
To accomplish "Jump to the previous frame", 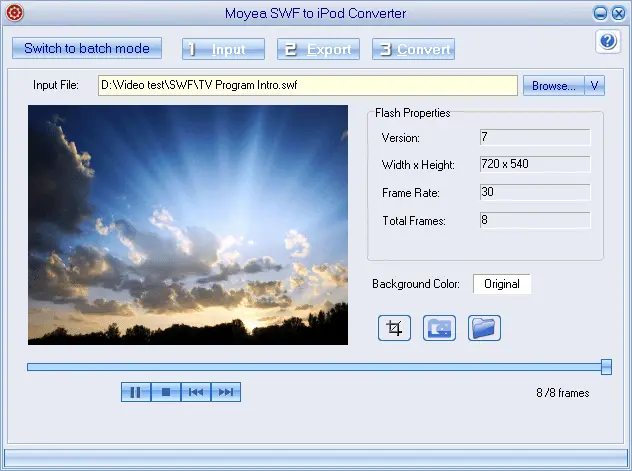I will pos(196,392).
